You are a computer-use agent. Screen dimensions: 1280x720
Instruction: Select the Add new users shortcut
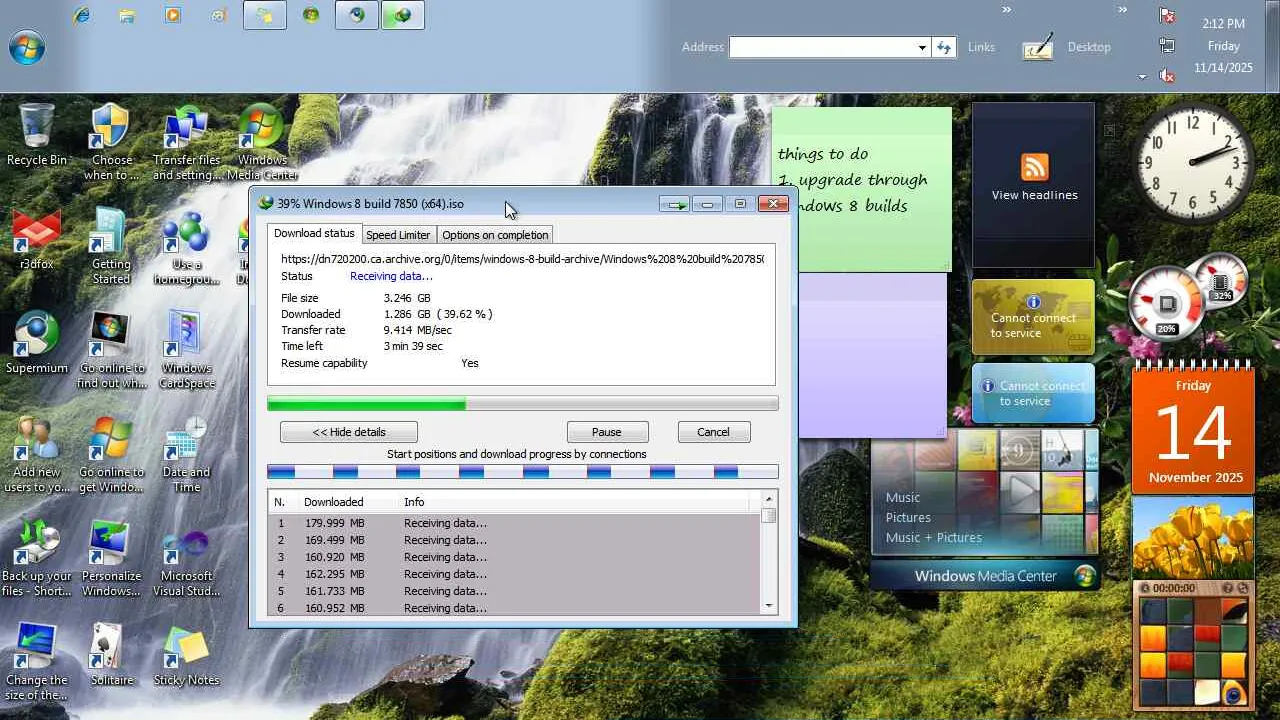click(37, 455)
